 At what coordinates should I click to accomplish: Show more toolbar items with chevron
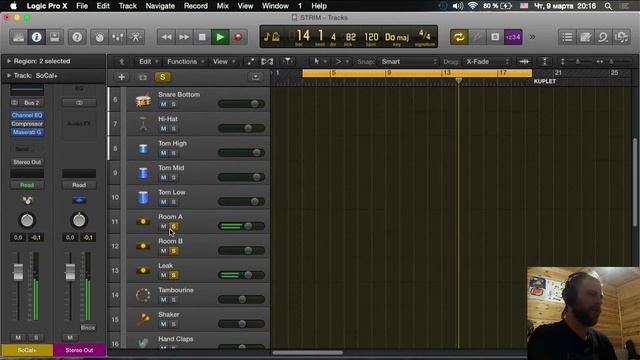[532, 37]
